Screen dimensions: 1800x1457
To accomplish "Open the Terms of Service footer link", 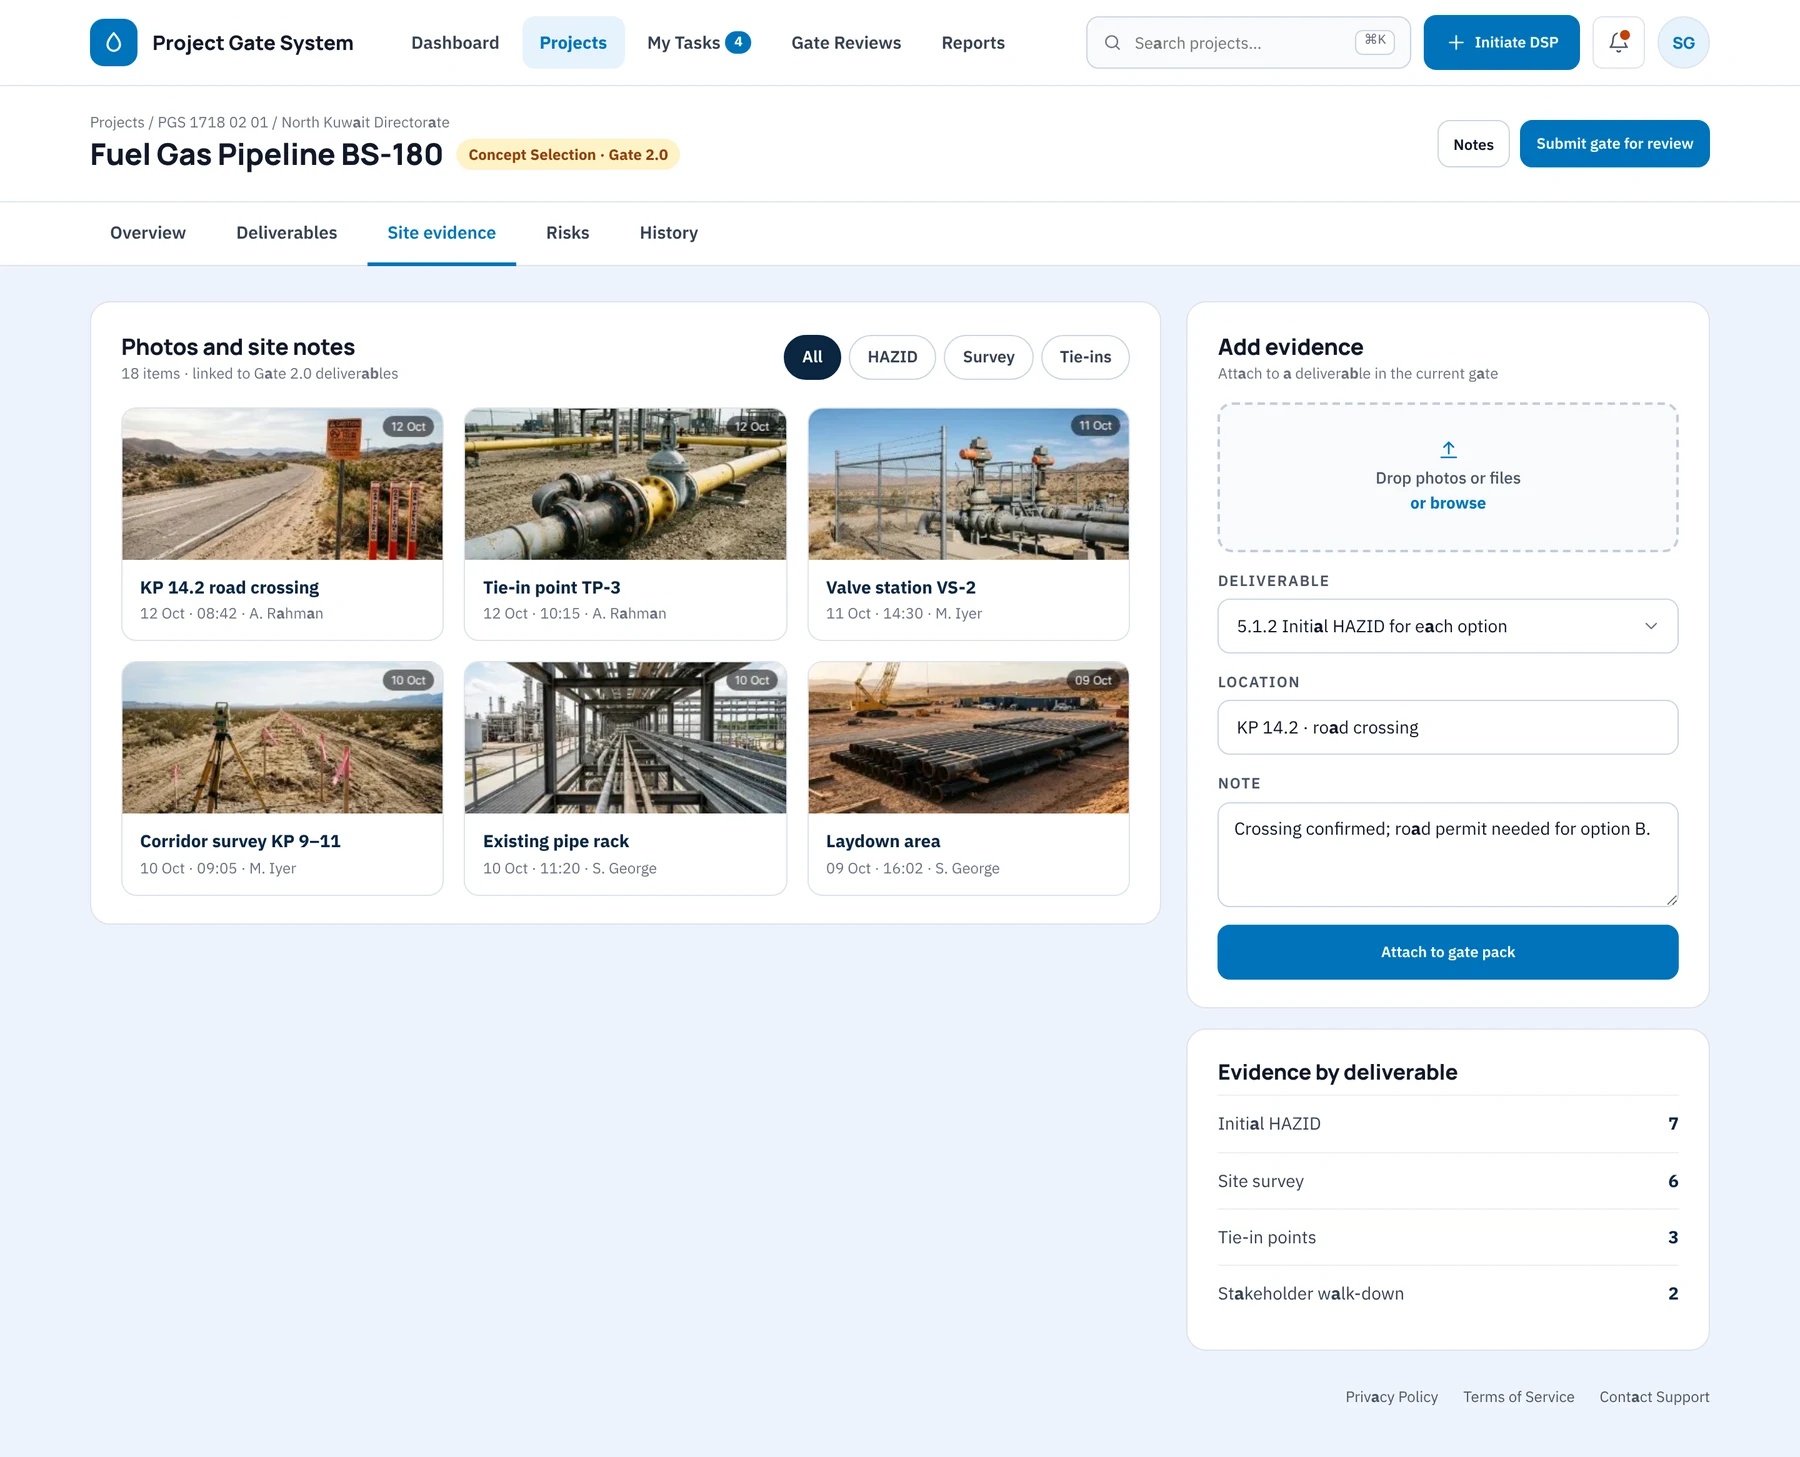I will (x=1518, y=1397).
